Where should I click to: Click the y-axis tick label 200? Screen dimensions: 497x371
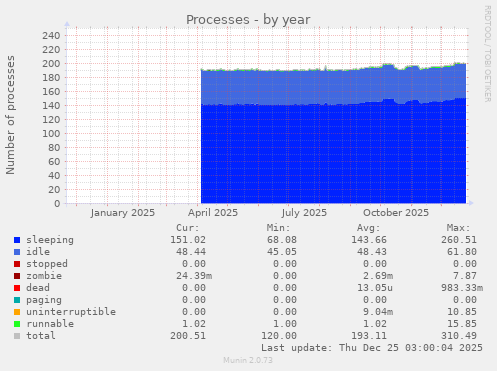tap(51, 64)
